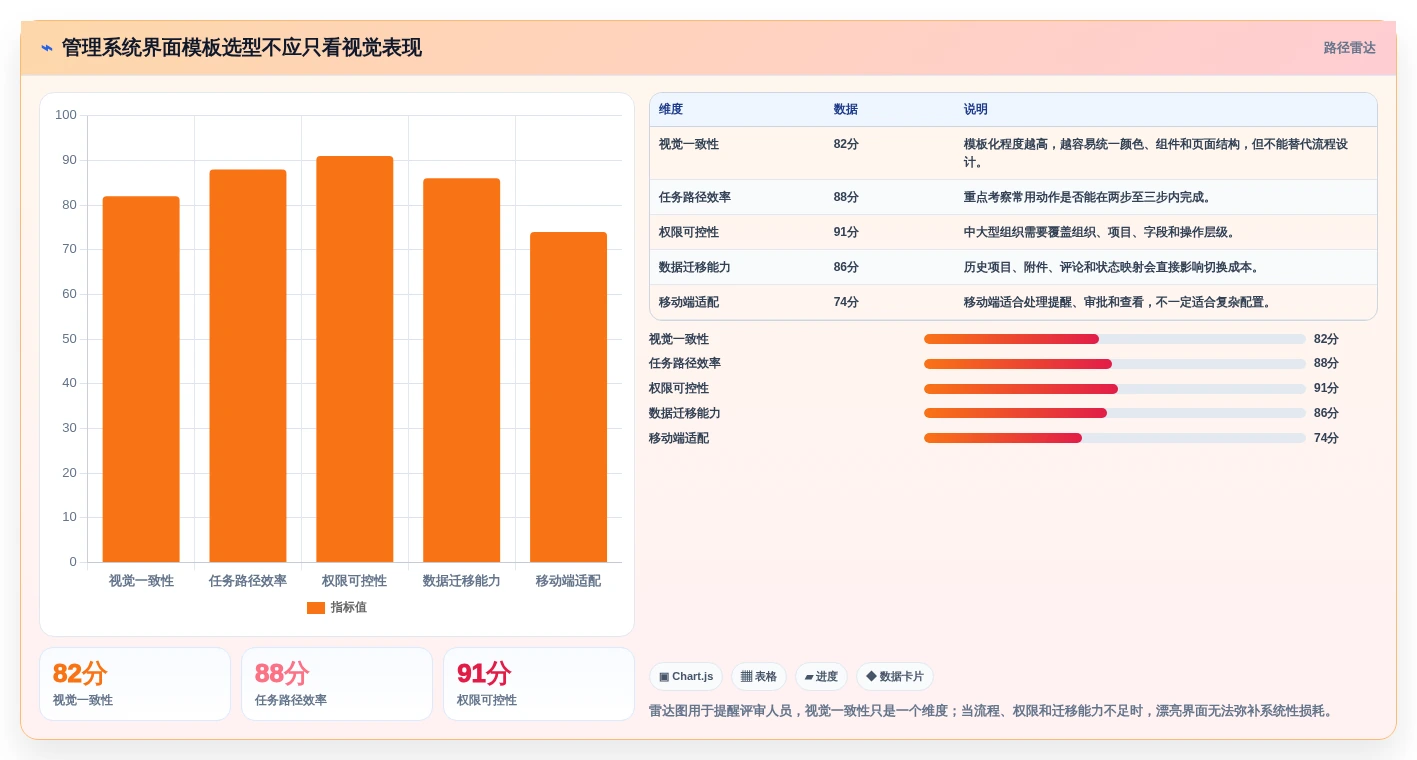Screen dimensions: 1417x760
Task: Click the 视觉一致性 x-axis label
Action: pyautogui.click(x=141, y=581)
